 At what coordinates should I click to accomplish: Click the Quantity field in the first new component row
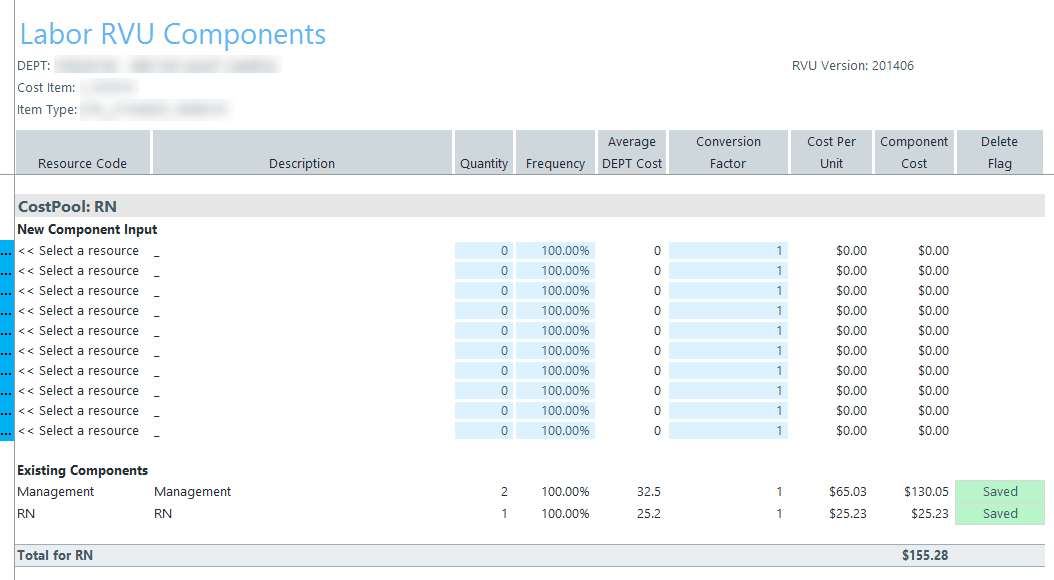[x=484, y=251]
